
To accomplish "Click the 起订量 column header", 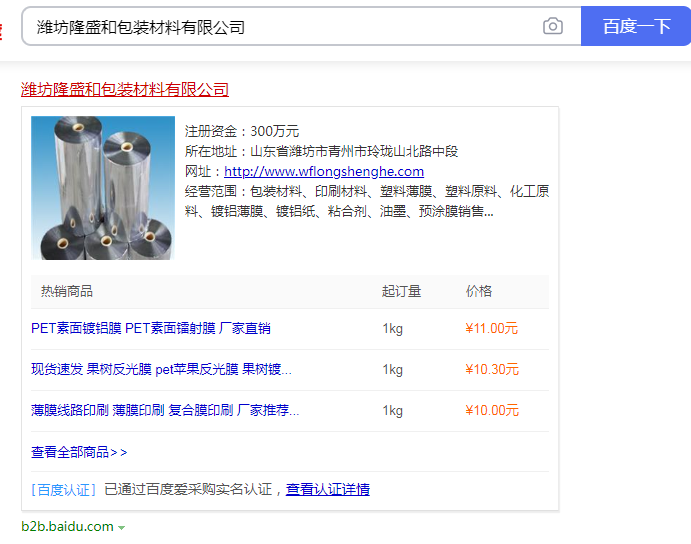I will point(401,291).
